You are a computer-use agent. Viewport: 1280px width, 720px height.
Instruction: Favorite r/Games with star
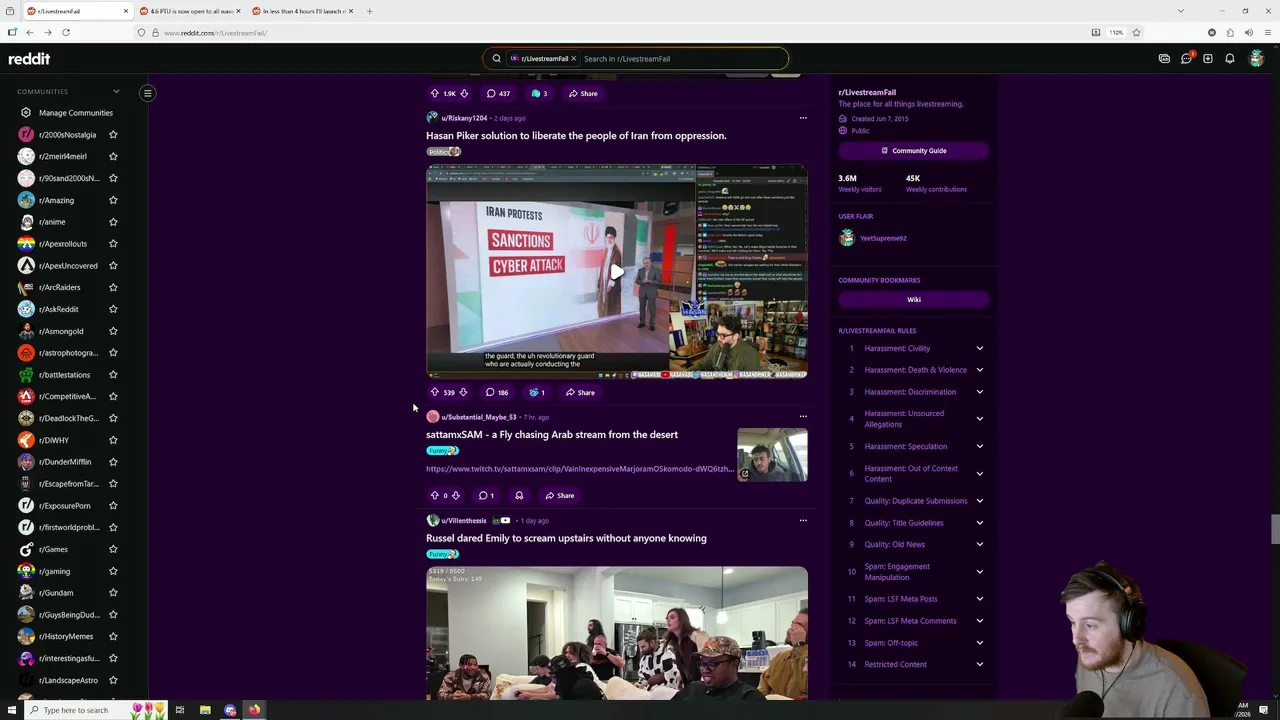113,549
